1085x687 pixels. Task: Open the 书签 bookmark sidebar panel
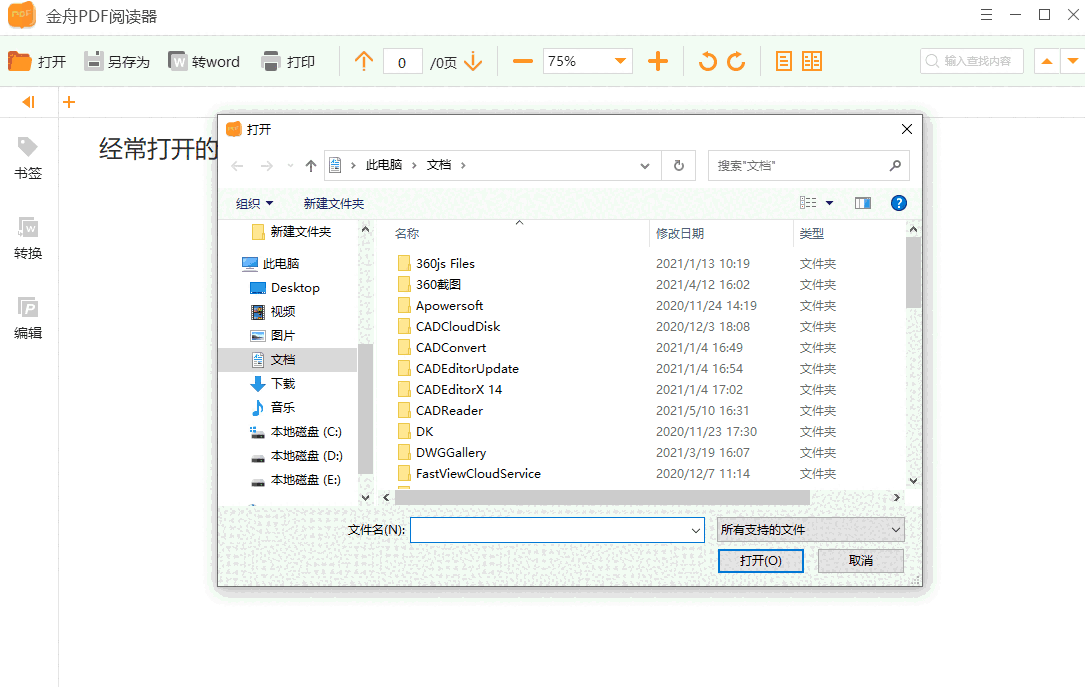click(x=28, y=158)
